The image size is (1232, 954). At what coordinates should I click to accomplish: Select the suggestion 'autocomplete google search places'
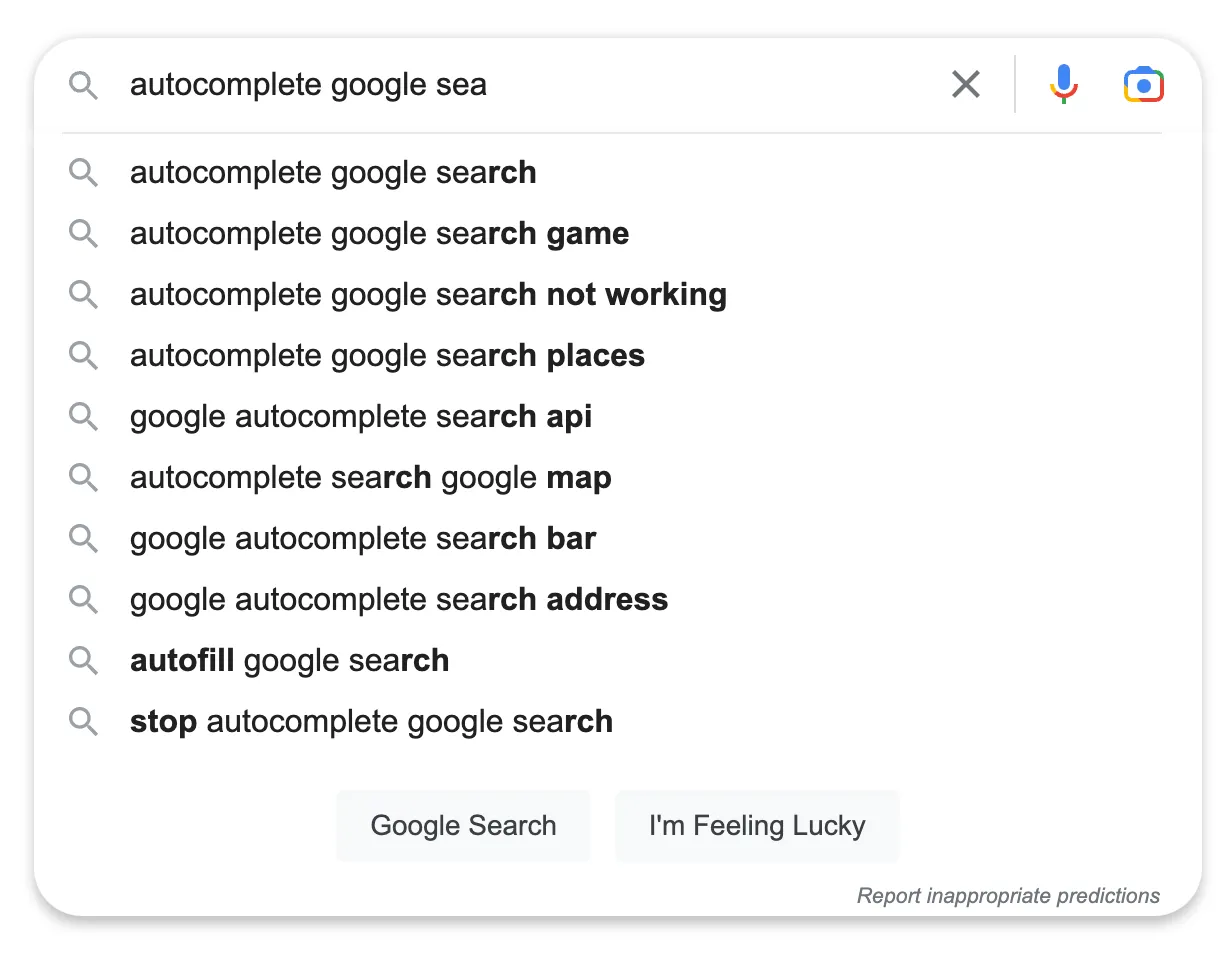[386, 355]
